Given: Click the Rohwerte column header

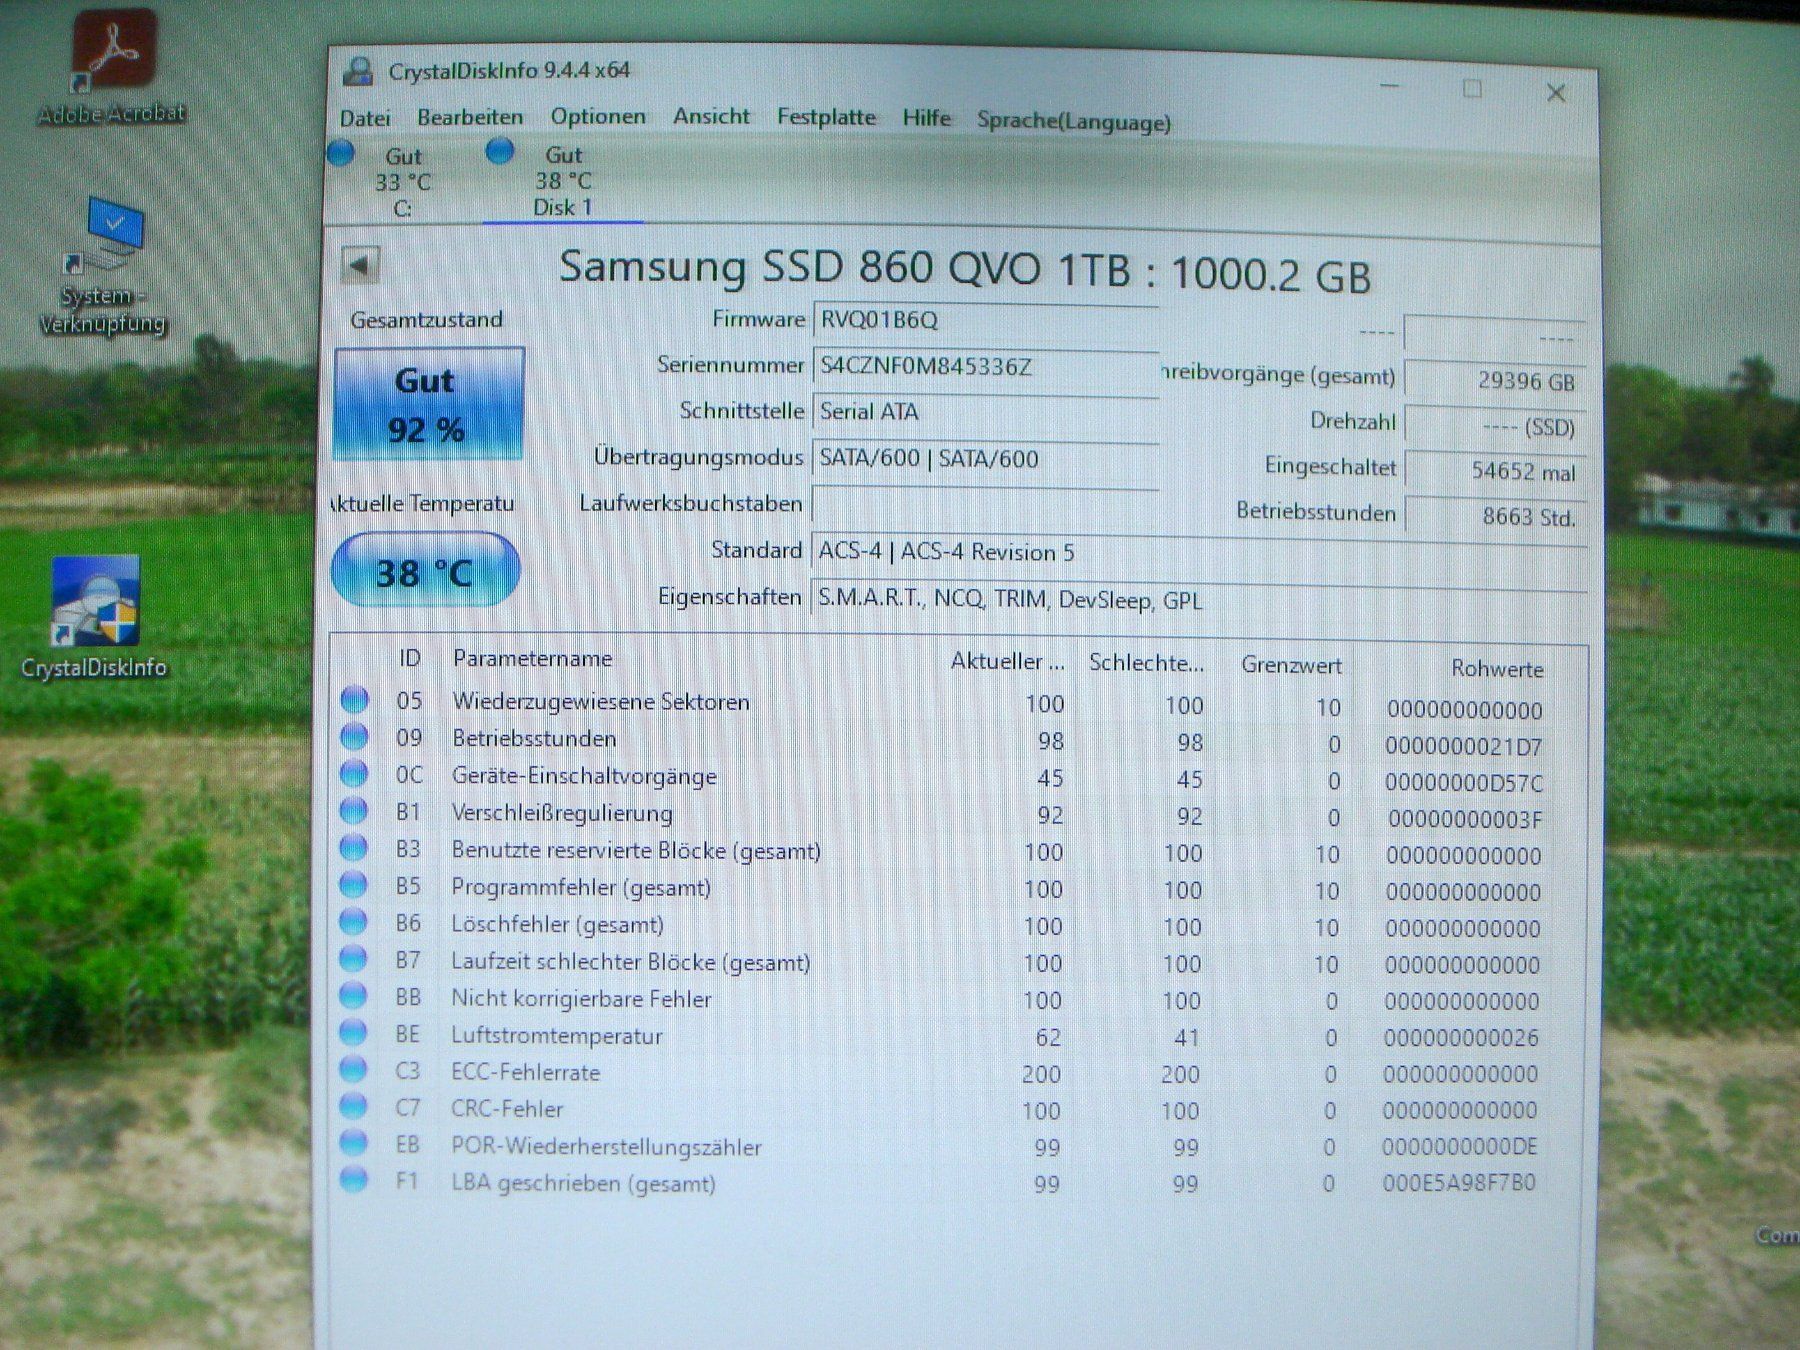Looking at the screenshot, I should coord(1497,669).
